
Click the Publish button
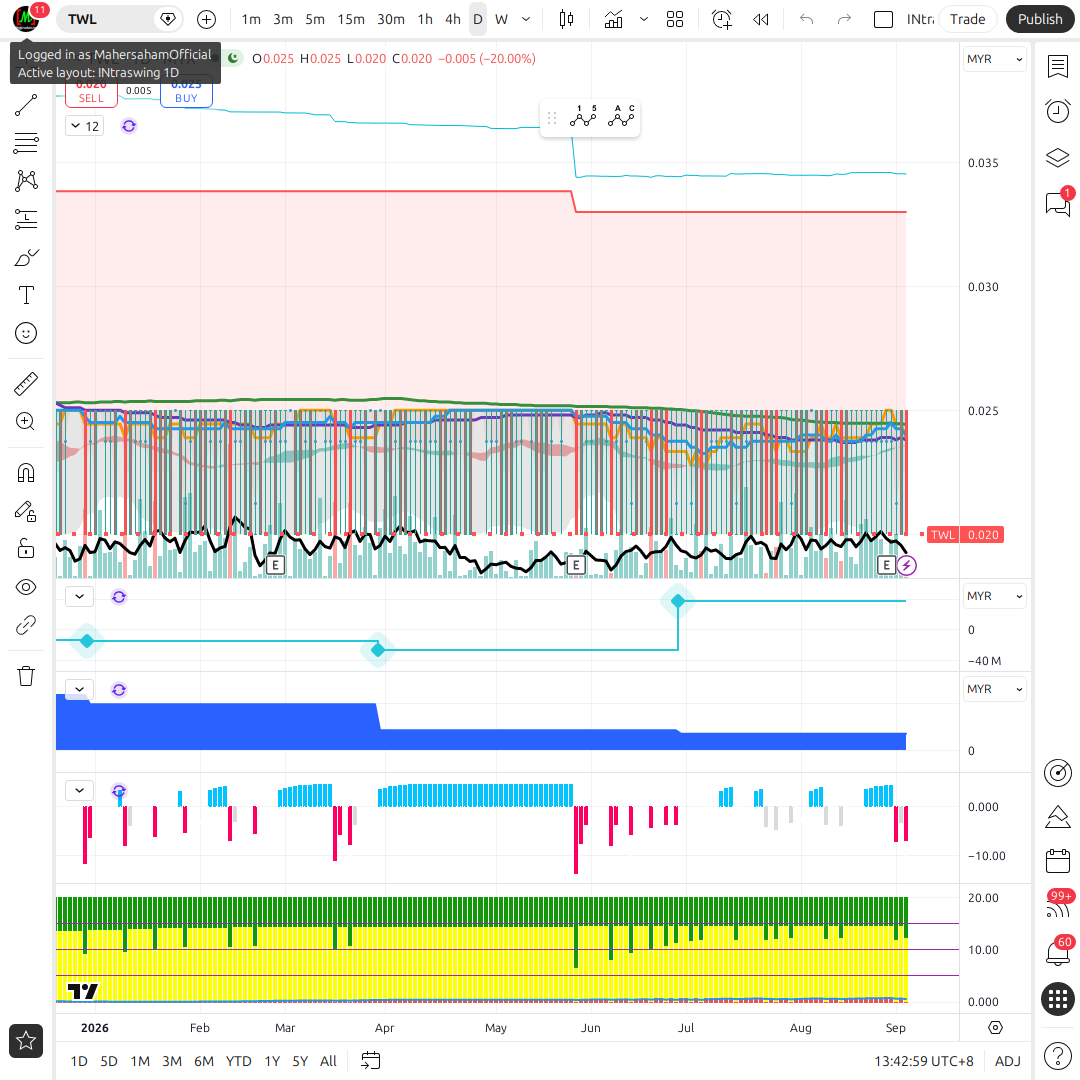point(1039,19)
